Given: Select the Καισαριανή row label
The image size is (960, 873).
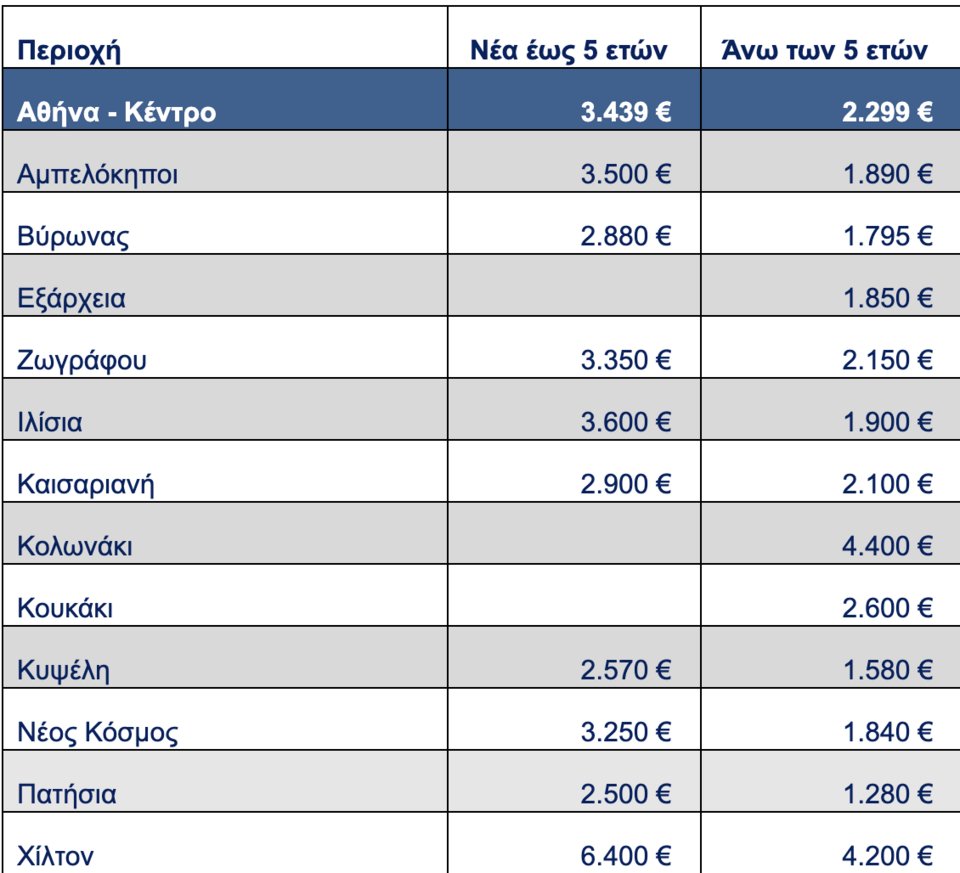Looking at the screenshot, I should click(x=86, y=484).
